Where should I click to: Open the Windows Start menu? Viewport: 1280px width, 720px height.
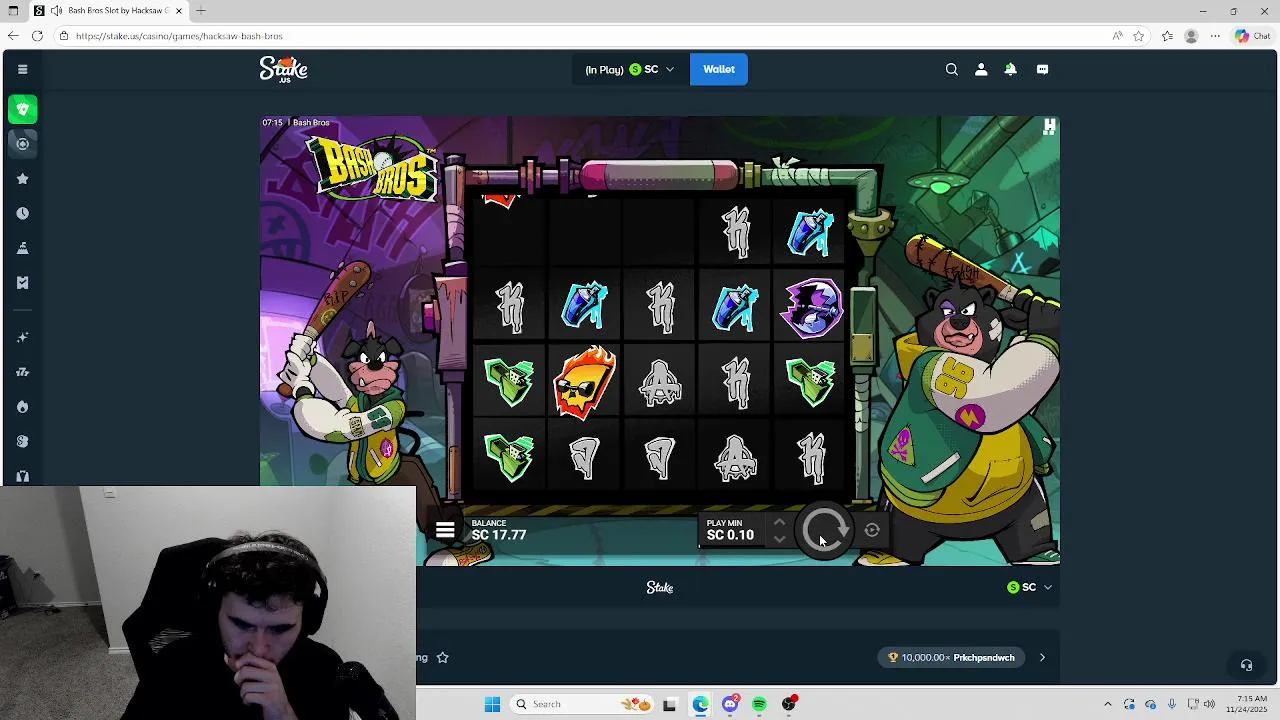tap(492, 704)
